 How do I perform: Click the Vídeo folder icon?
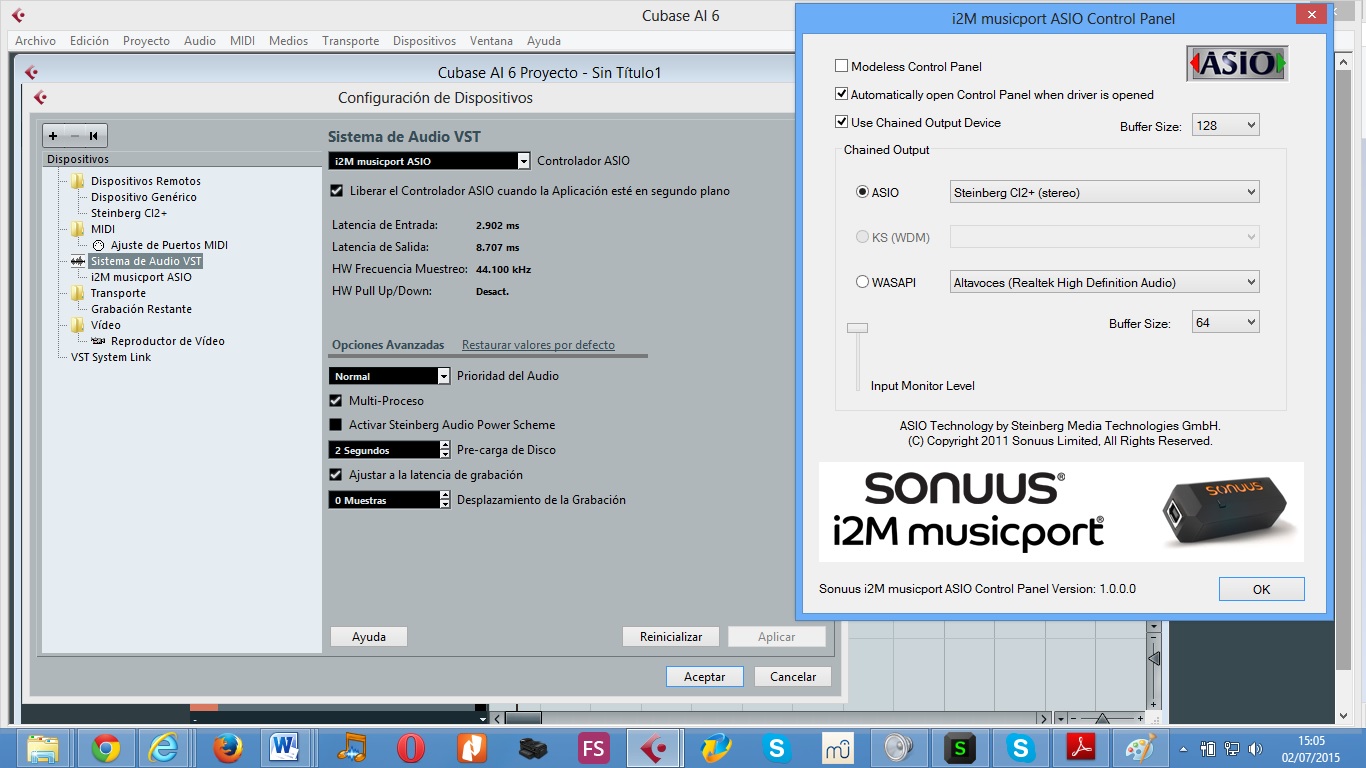tap(77, 325)
